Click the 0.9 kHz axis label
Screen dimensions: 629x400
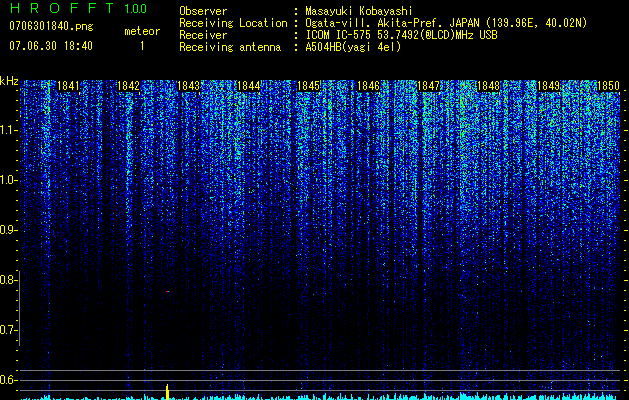click(x=7, y=230)
